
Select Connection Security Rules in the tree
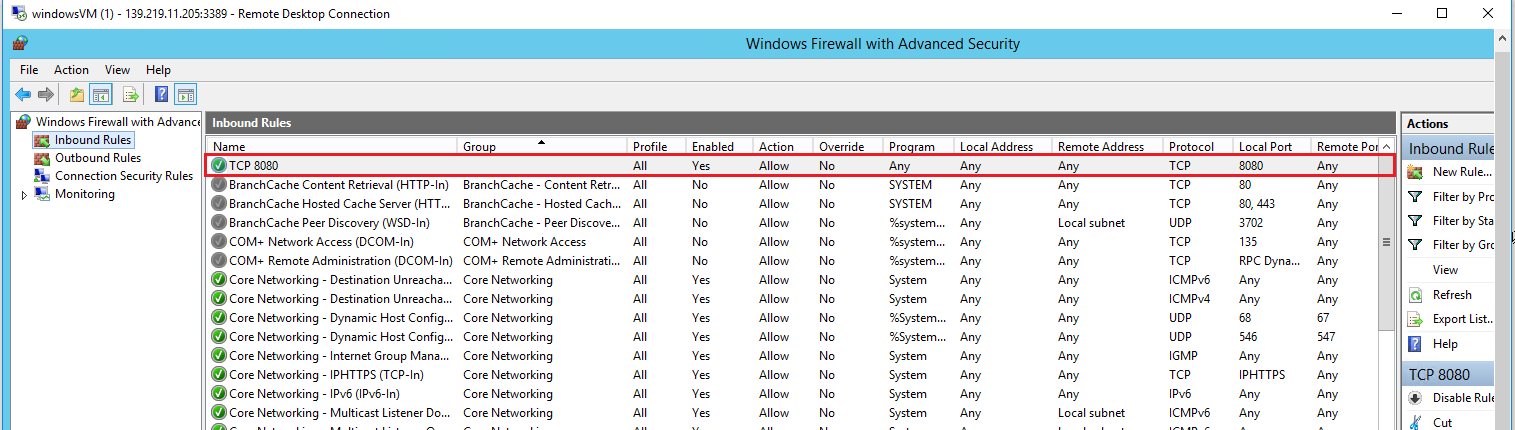[x=123, y=176]
